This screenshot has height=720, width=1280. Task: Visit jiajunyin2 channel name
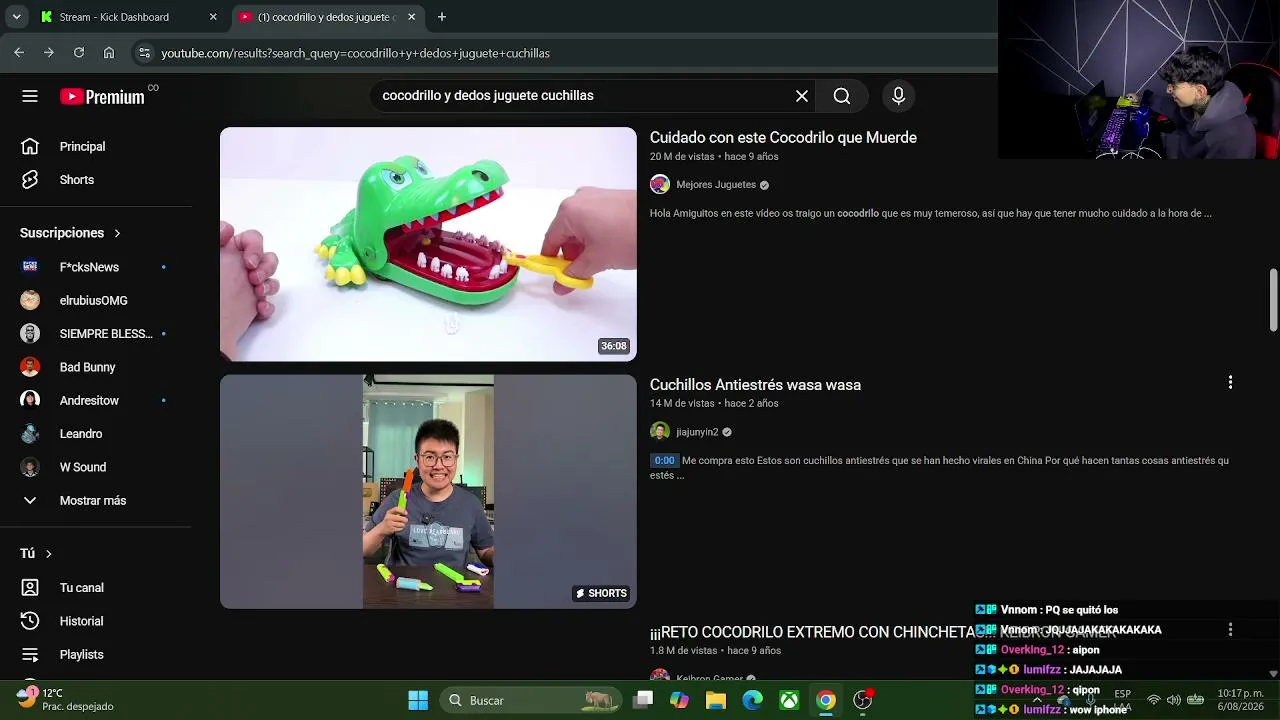click(x=697, y=432)
